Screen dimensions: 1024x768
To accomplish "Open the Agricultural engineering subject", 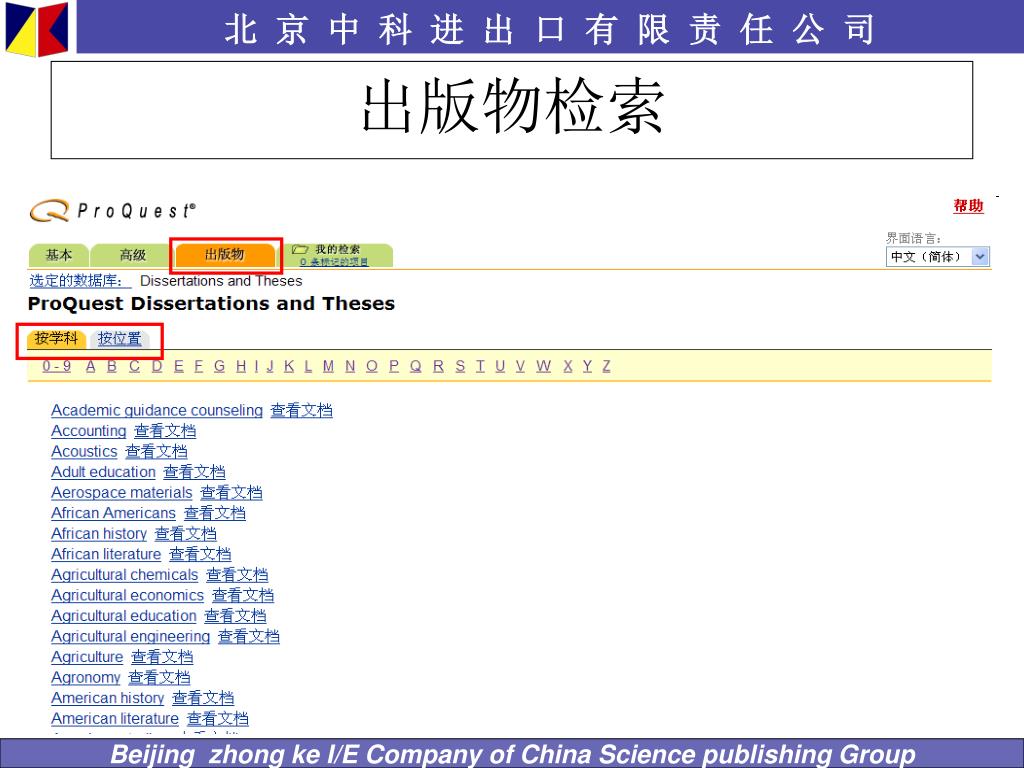I will [x=131, y=637].
